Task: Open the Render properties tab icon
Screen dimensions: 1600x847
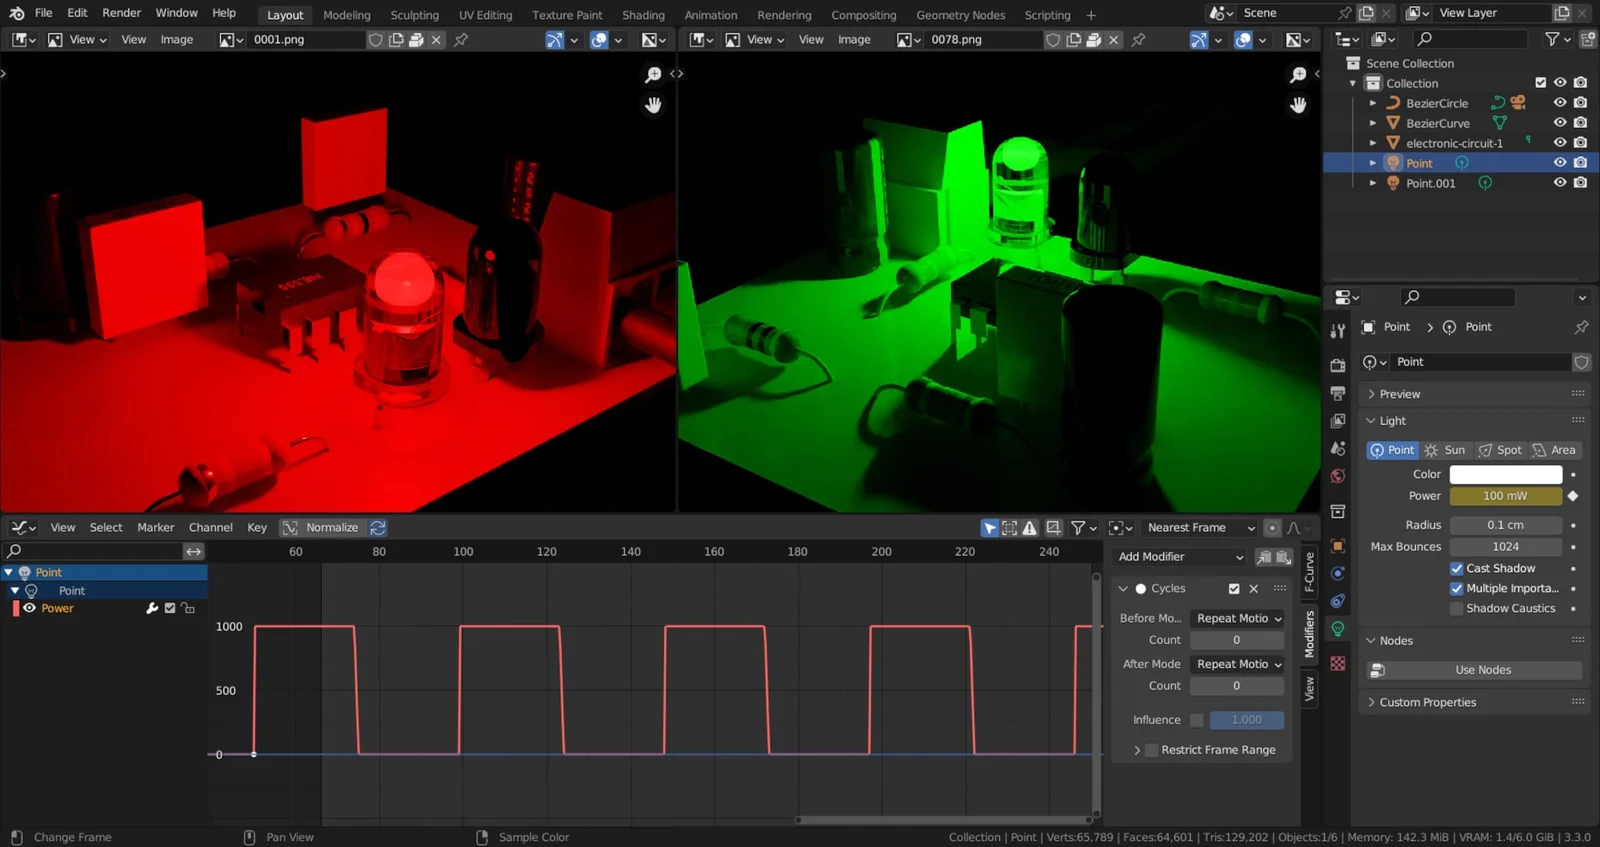Action: (1338, 365)
